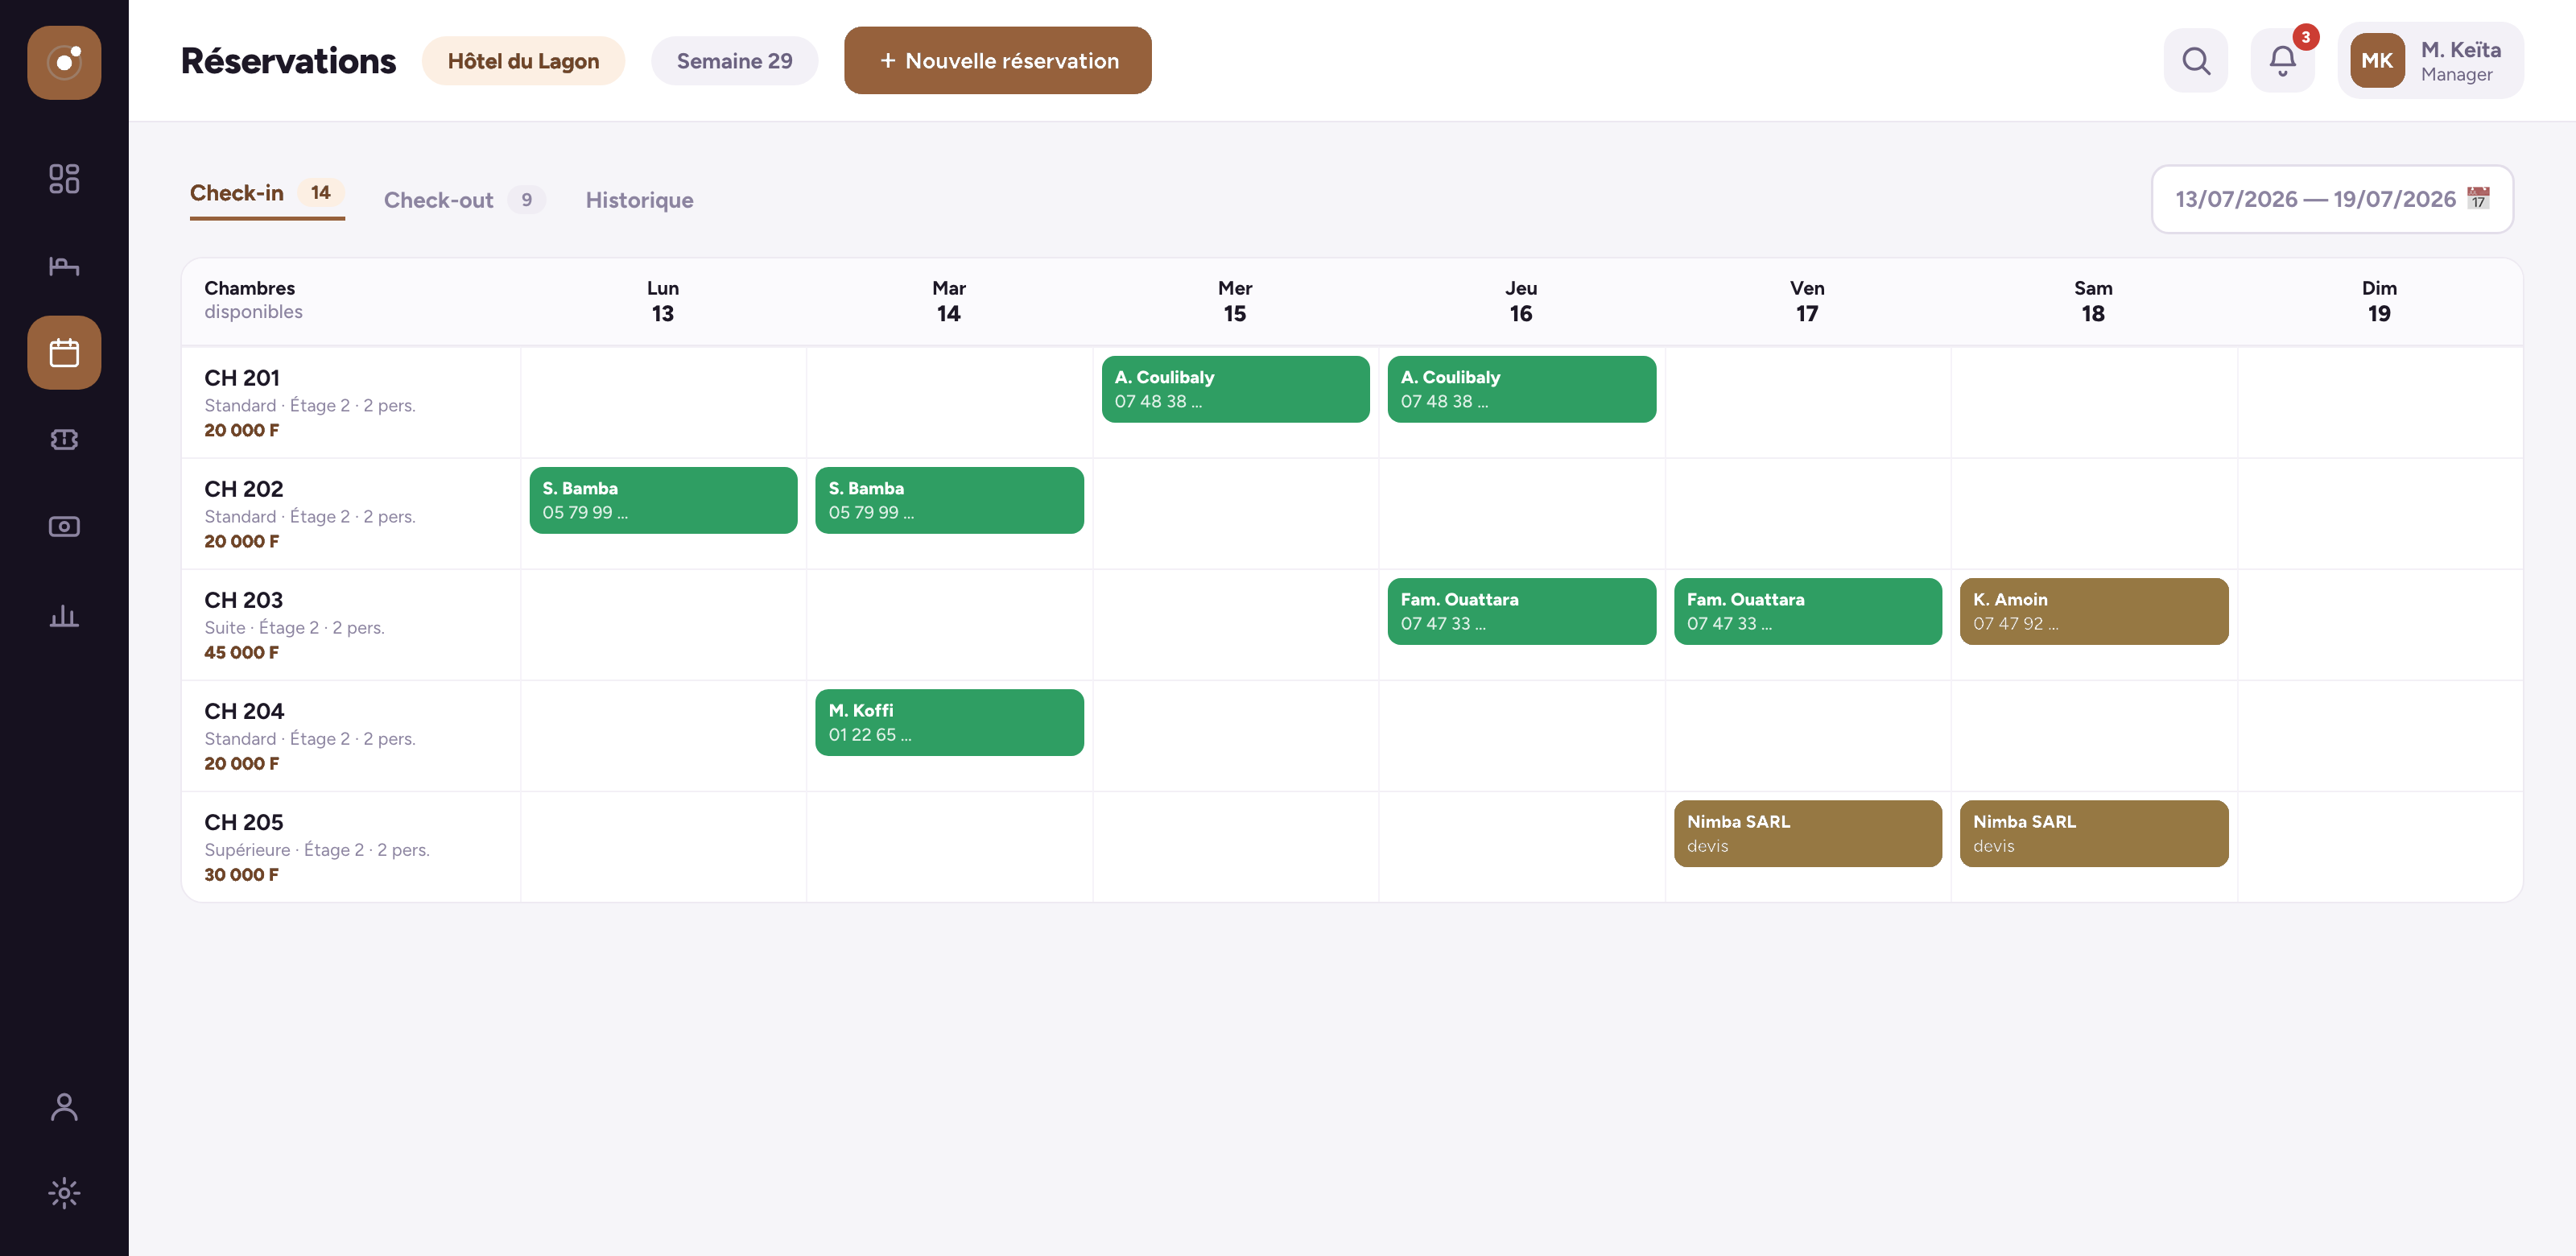Viewport: 2576px width, 1256px height.
Task: Click Ven 17 column header
Action: [x=1807, y=301]
